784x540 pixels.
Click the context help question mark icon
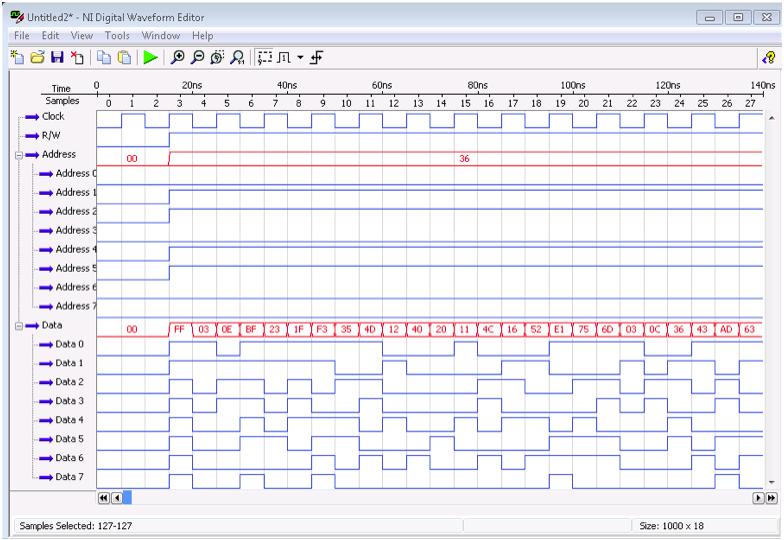(769, 59)
